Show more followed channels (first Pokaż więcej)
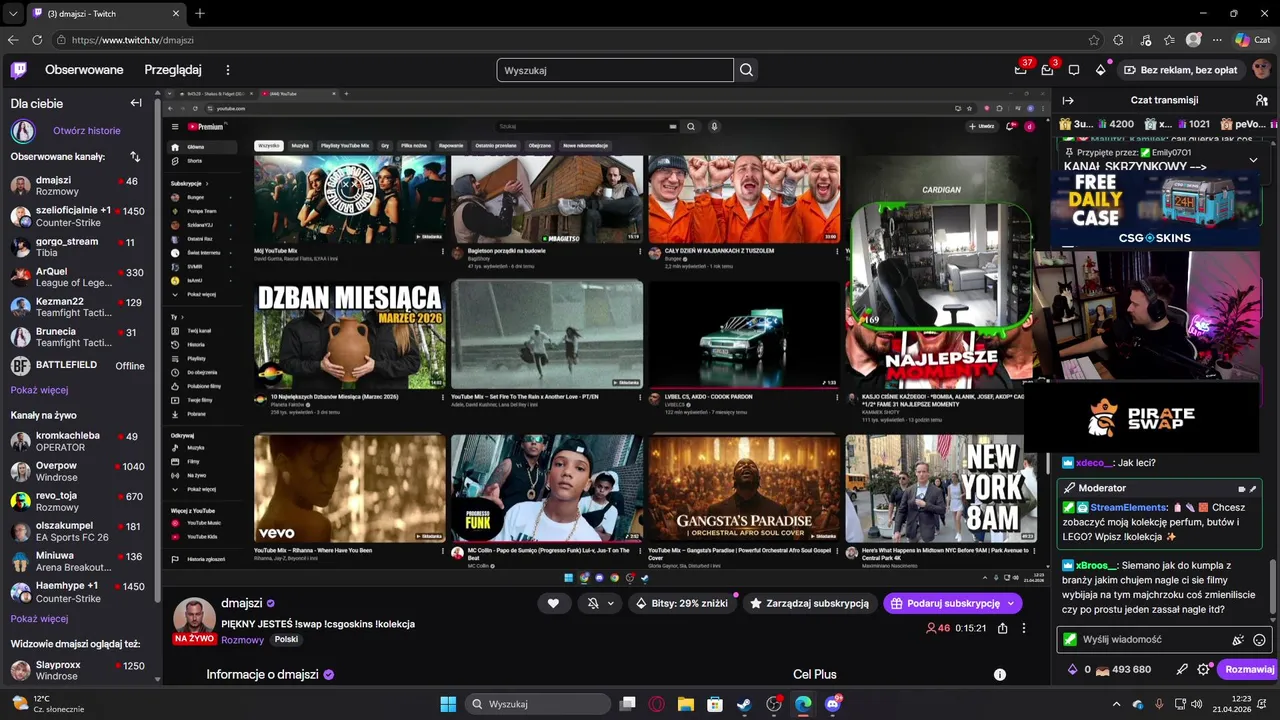Image resolution: width=1280 pixels, height=720 pixels. (x=40, y=390)
